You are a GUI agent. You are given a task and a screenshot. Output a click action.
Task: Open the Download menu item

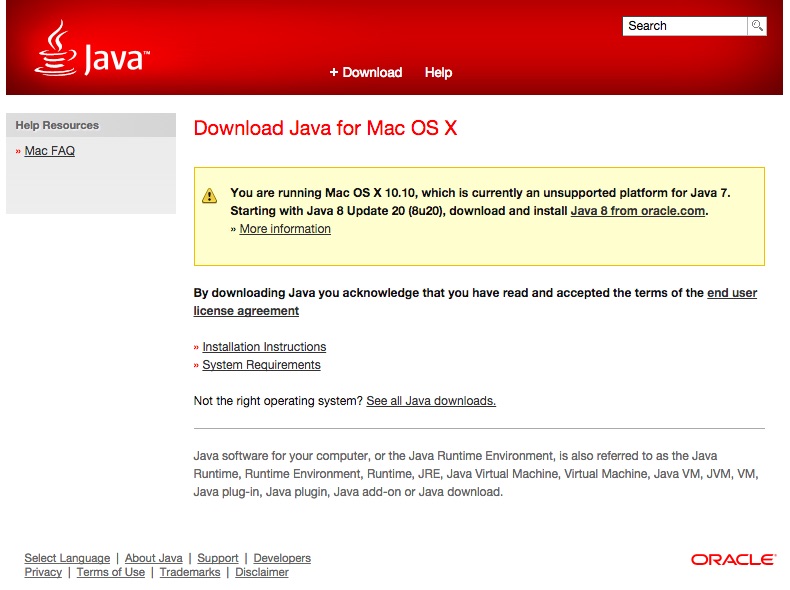366,72
